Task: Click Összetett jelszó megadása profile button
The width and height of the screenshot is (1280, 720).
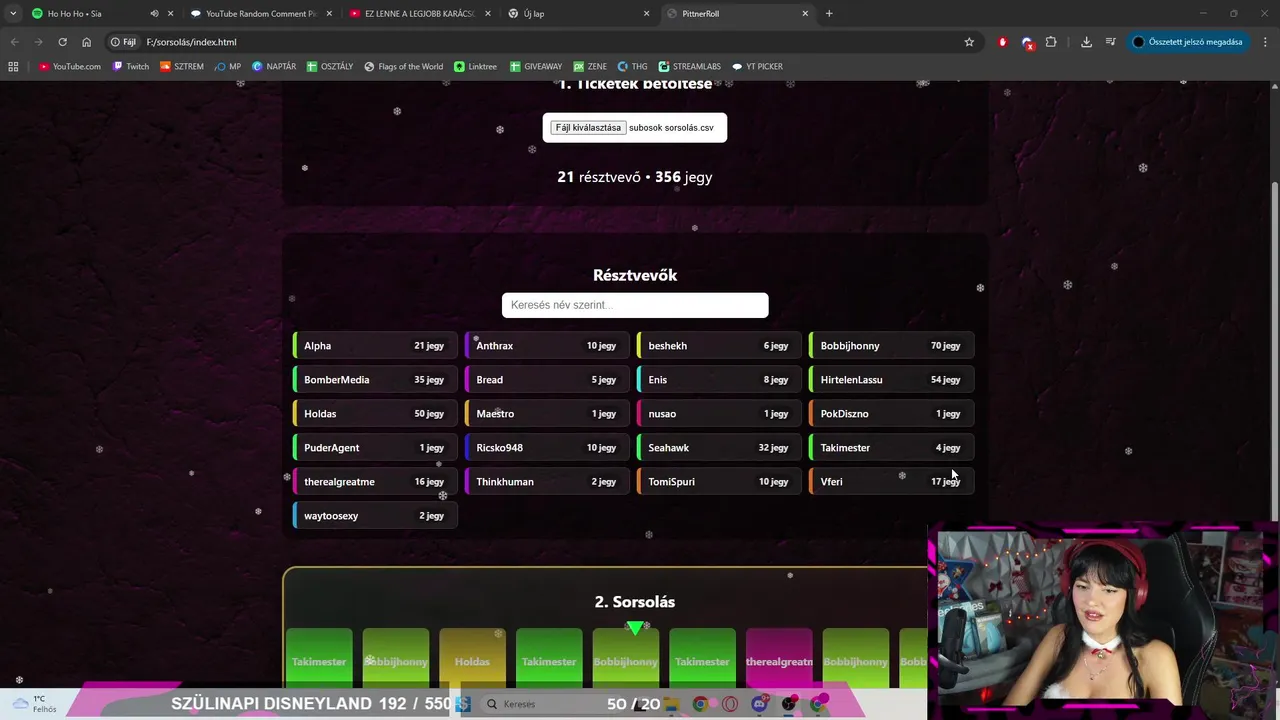Action: point(1188,42)
